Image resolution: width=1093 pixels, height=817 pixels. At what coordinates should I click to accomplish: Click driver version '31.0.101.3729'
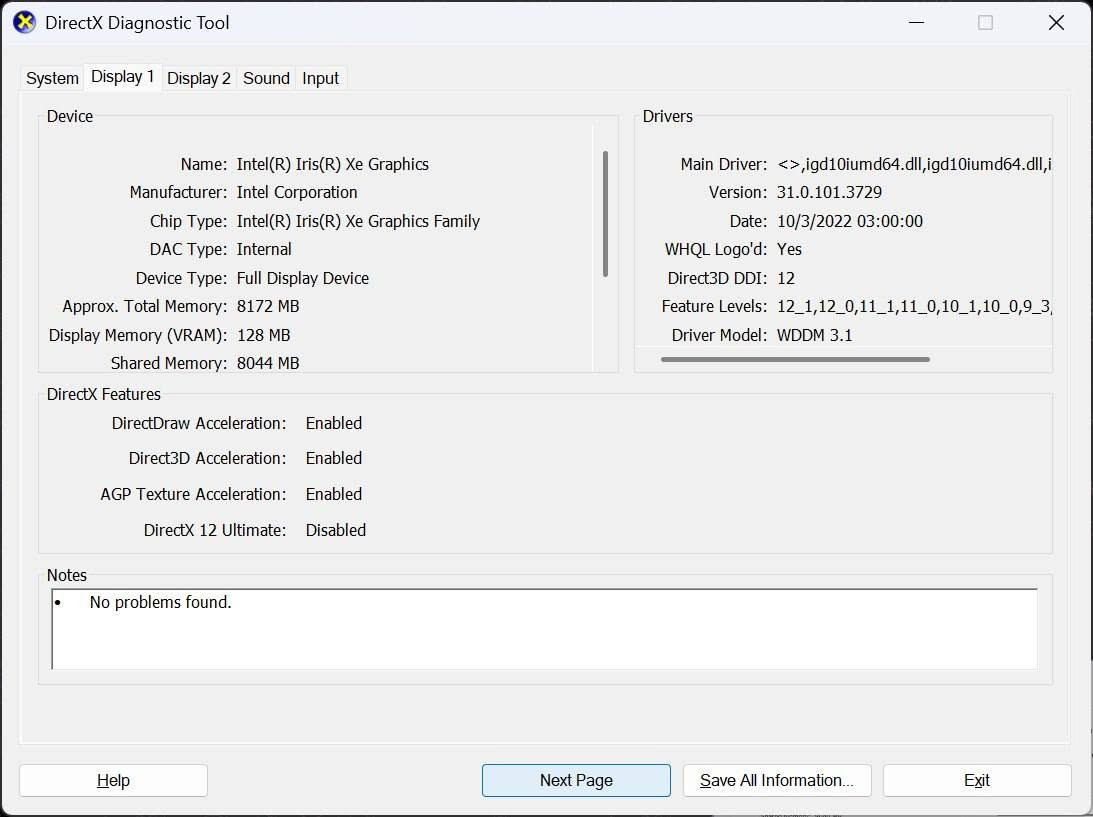click(x=830, y=192)
